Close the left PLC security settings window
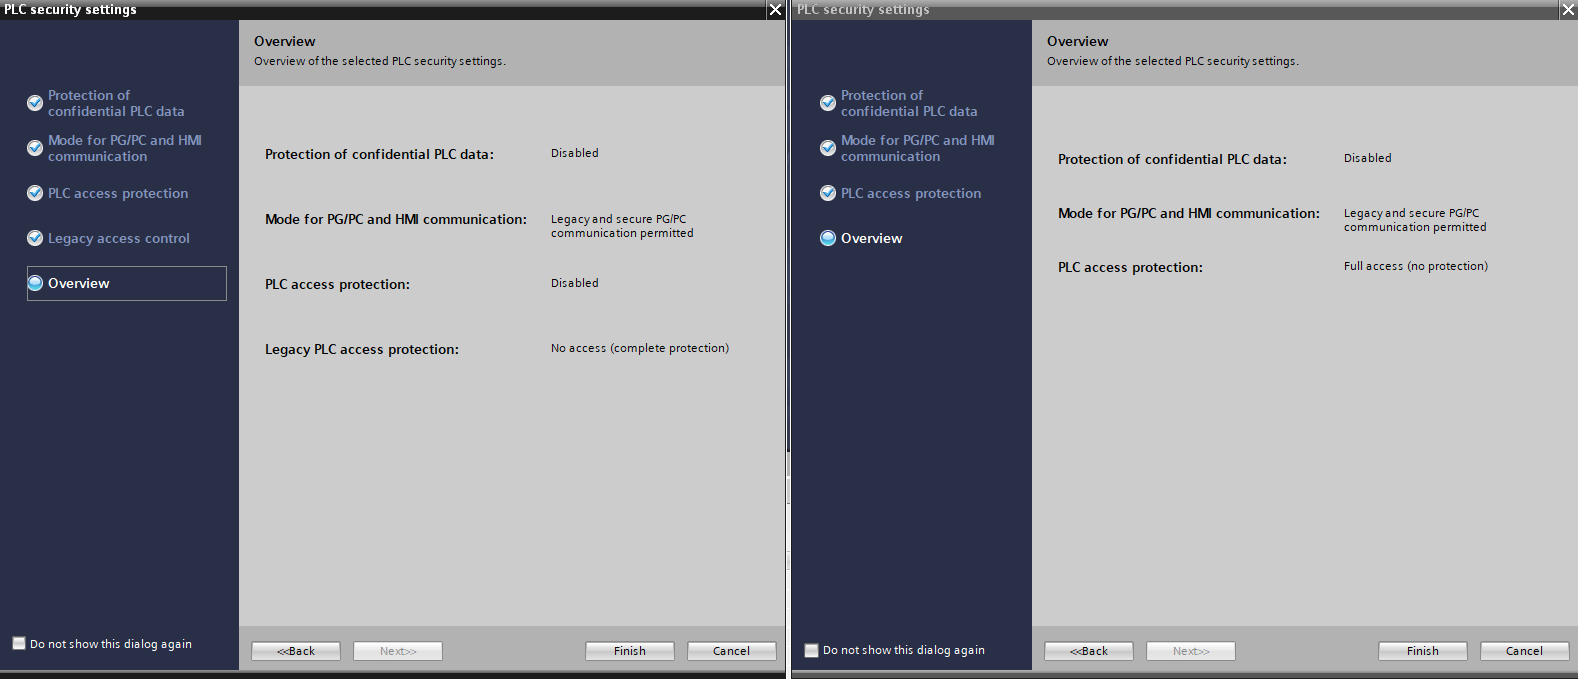Screen dimensions: 1578x679 775,10
